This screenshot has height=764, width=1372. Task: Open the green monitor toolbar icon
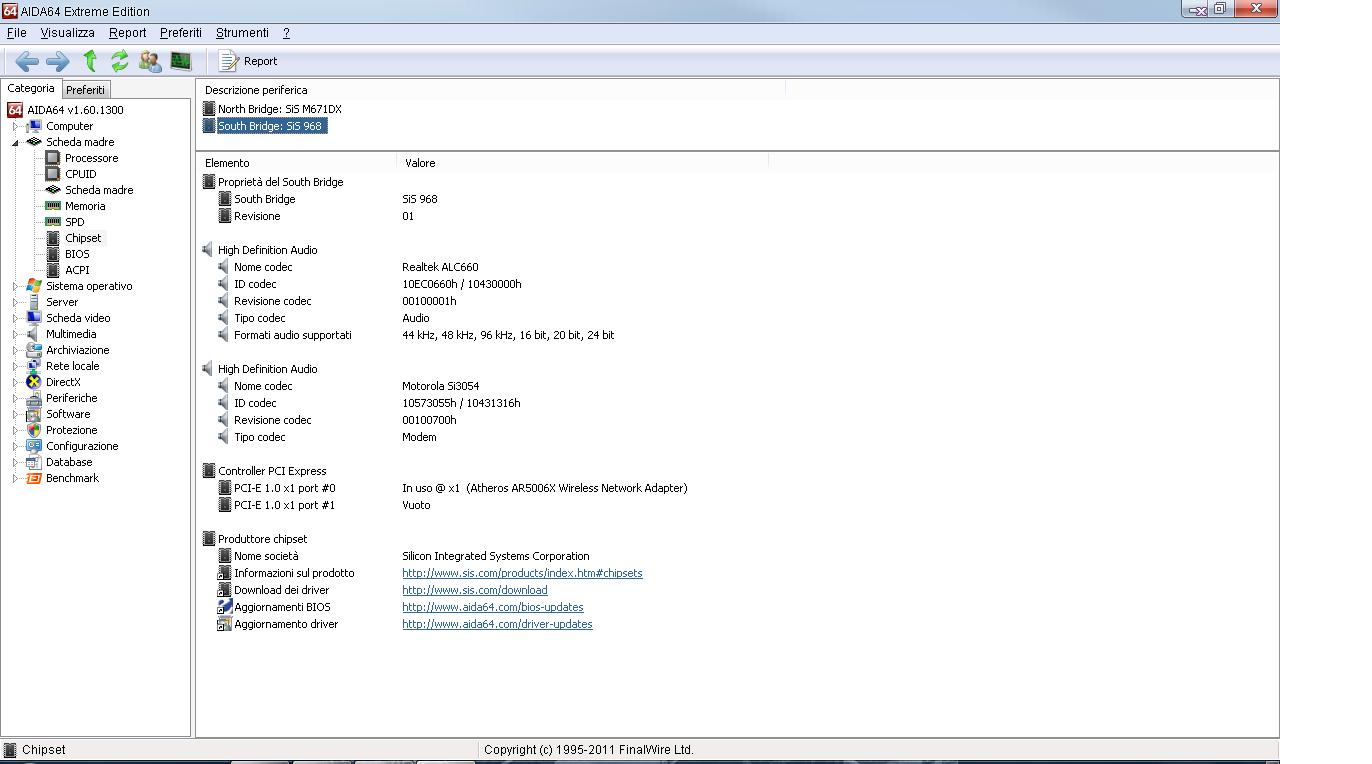tap(180, 61)
